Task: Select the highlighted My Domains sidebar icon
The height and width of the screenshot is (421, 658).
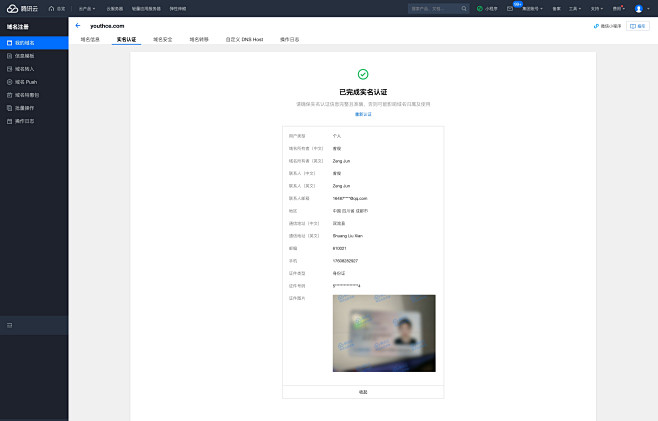Action: tap(10, 43)
